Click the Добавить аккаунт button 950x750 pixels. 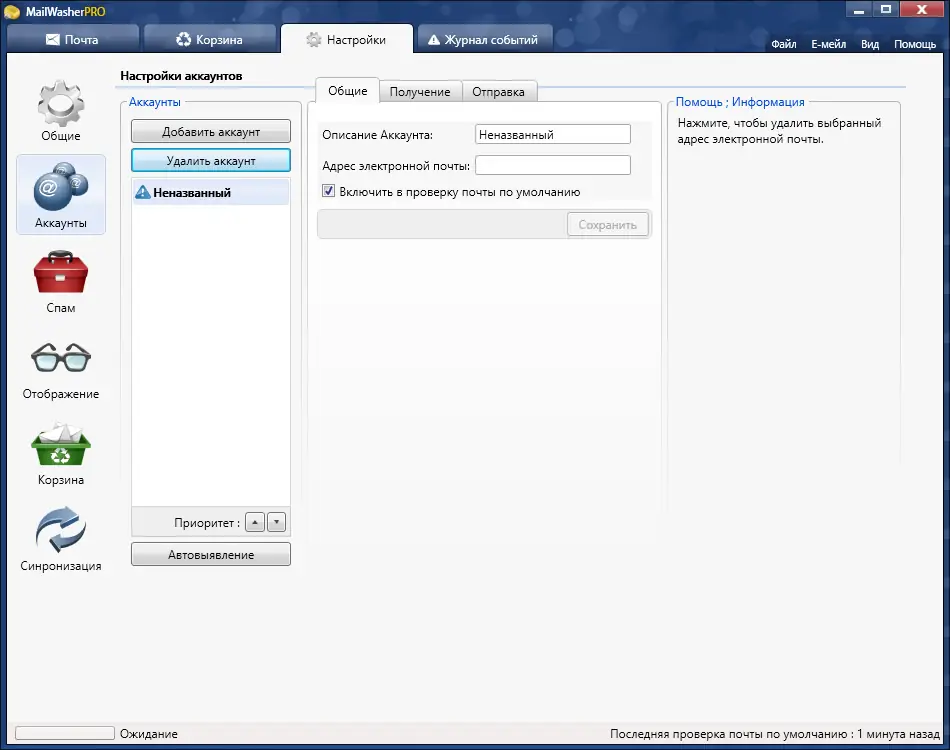[211, 131]
